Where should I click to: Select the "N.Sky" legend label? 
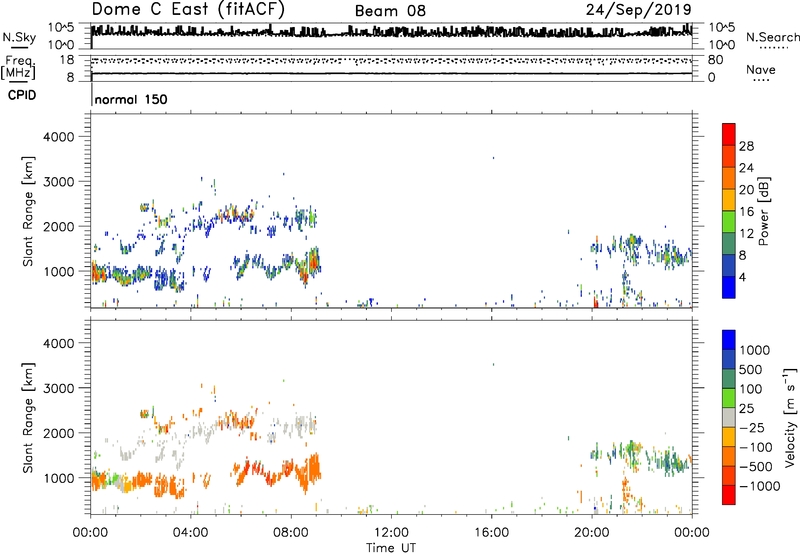coord(19,37)
